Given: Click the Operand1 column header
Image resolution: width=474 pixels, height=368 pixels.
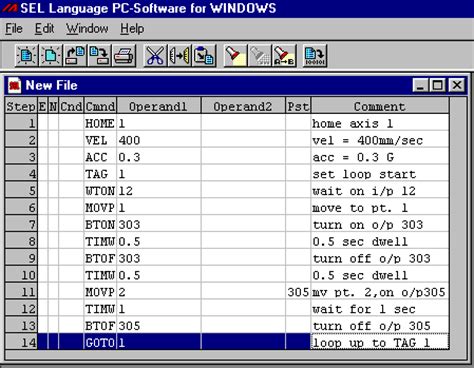Looking at the screenshot, I should tap(159, 106).
